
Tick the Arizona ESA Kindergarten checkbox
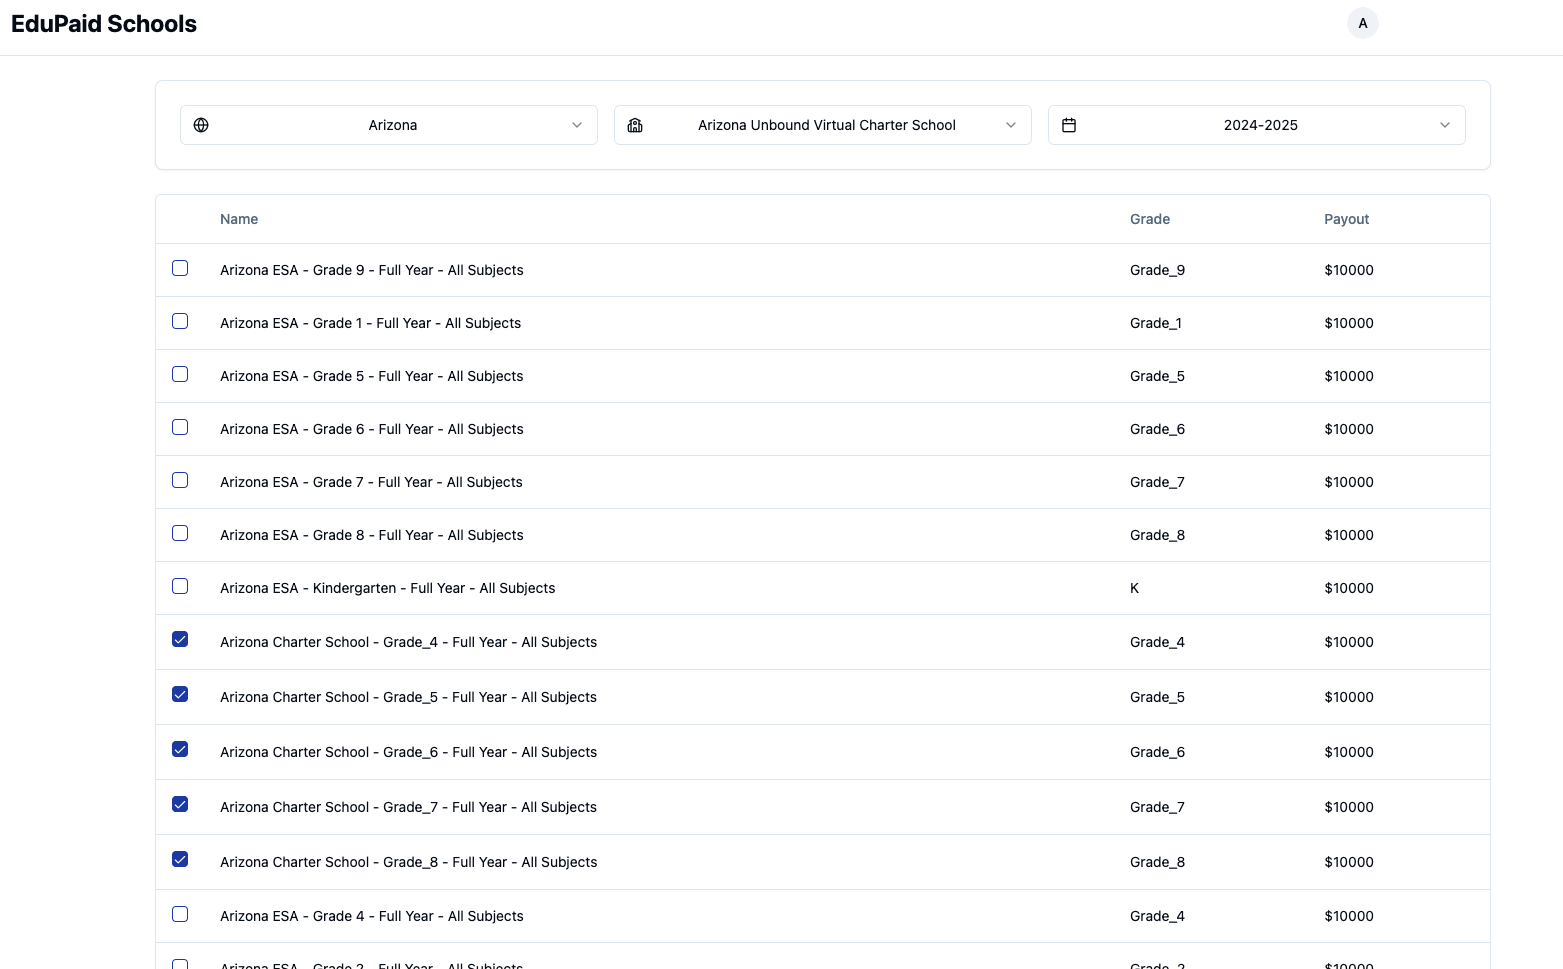coord(180,586)
